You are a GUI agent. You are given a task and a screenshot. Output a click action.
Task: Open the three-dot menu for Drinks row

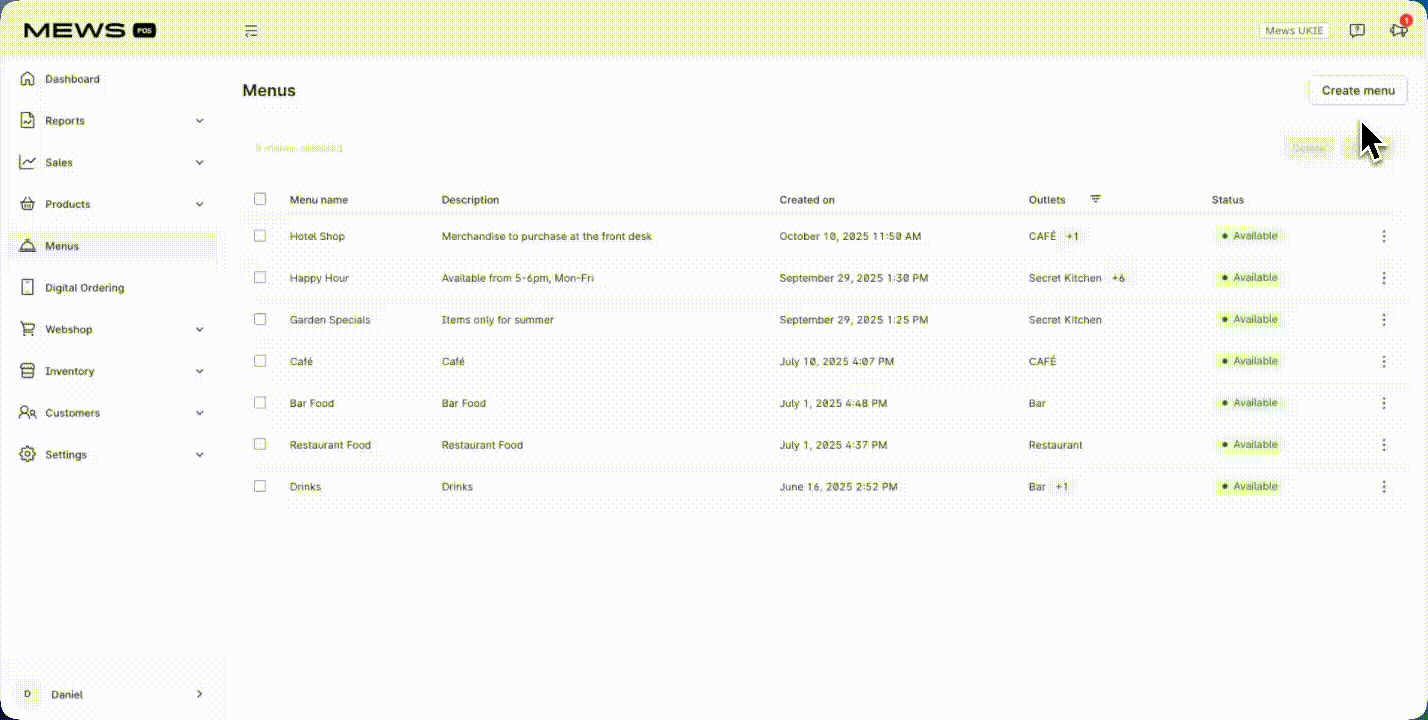1384,487
